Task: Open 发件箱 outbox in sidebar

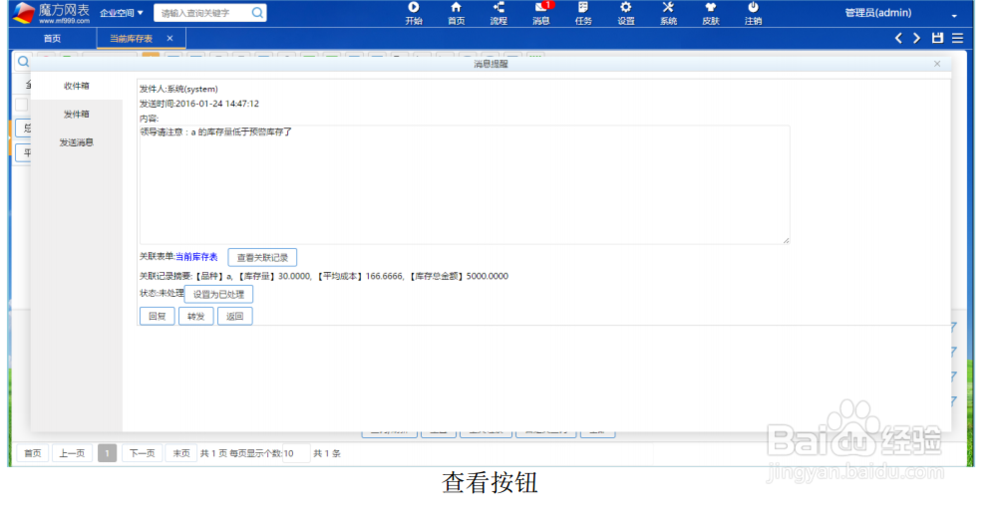Action: tap(77, 114)
